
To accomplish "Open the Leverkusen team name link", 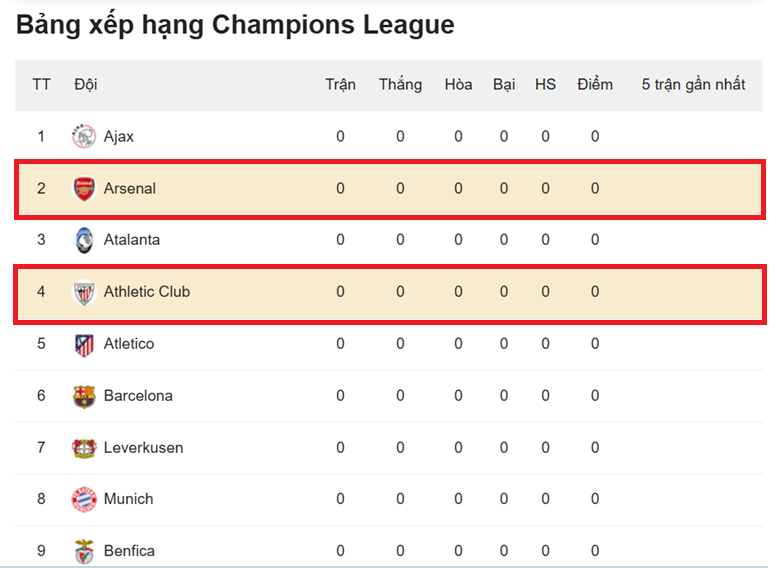I will tap(143, 448).
